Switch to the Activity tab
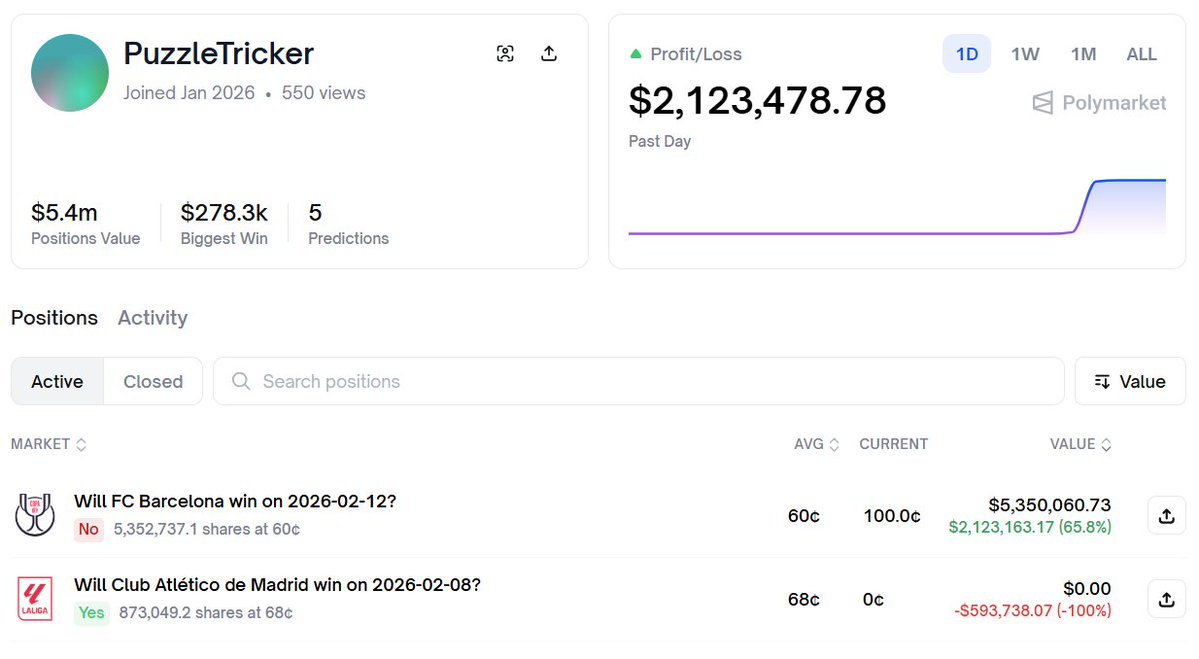 152,318
